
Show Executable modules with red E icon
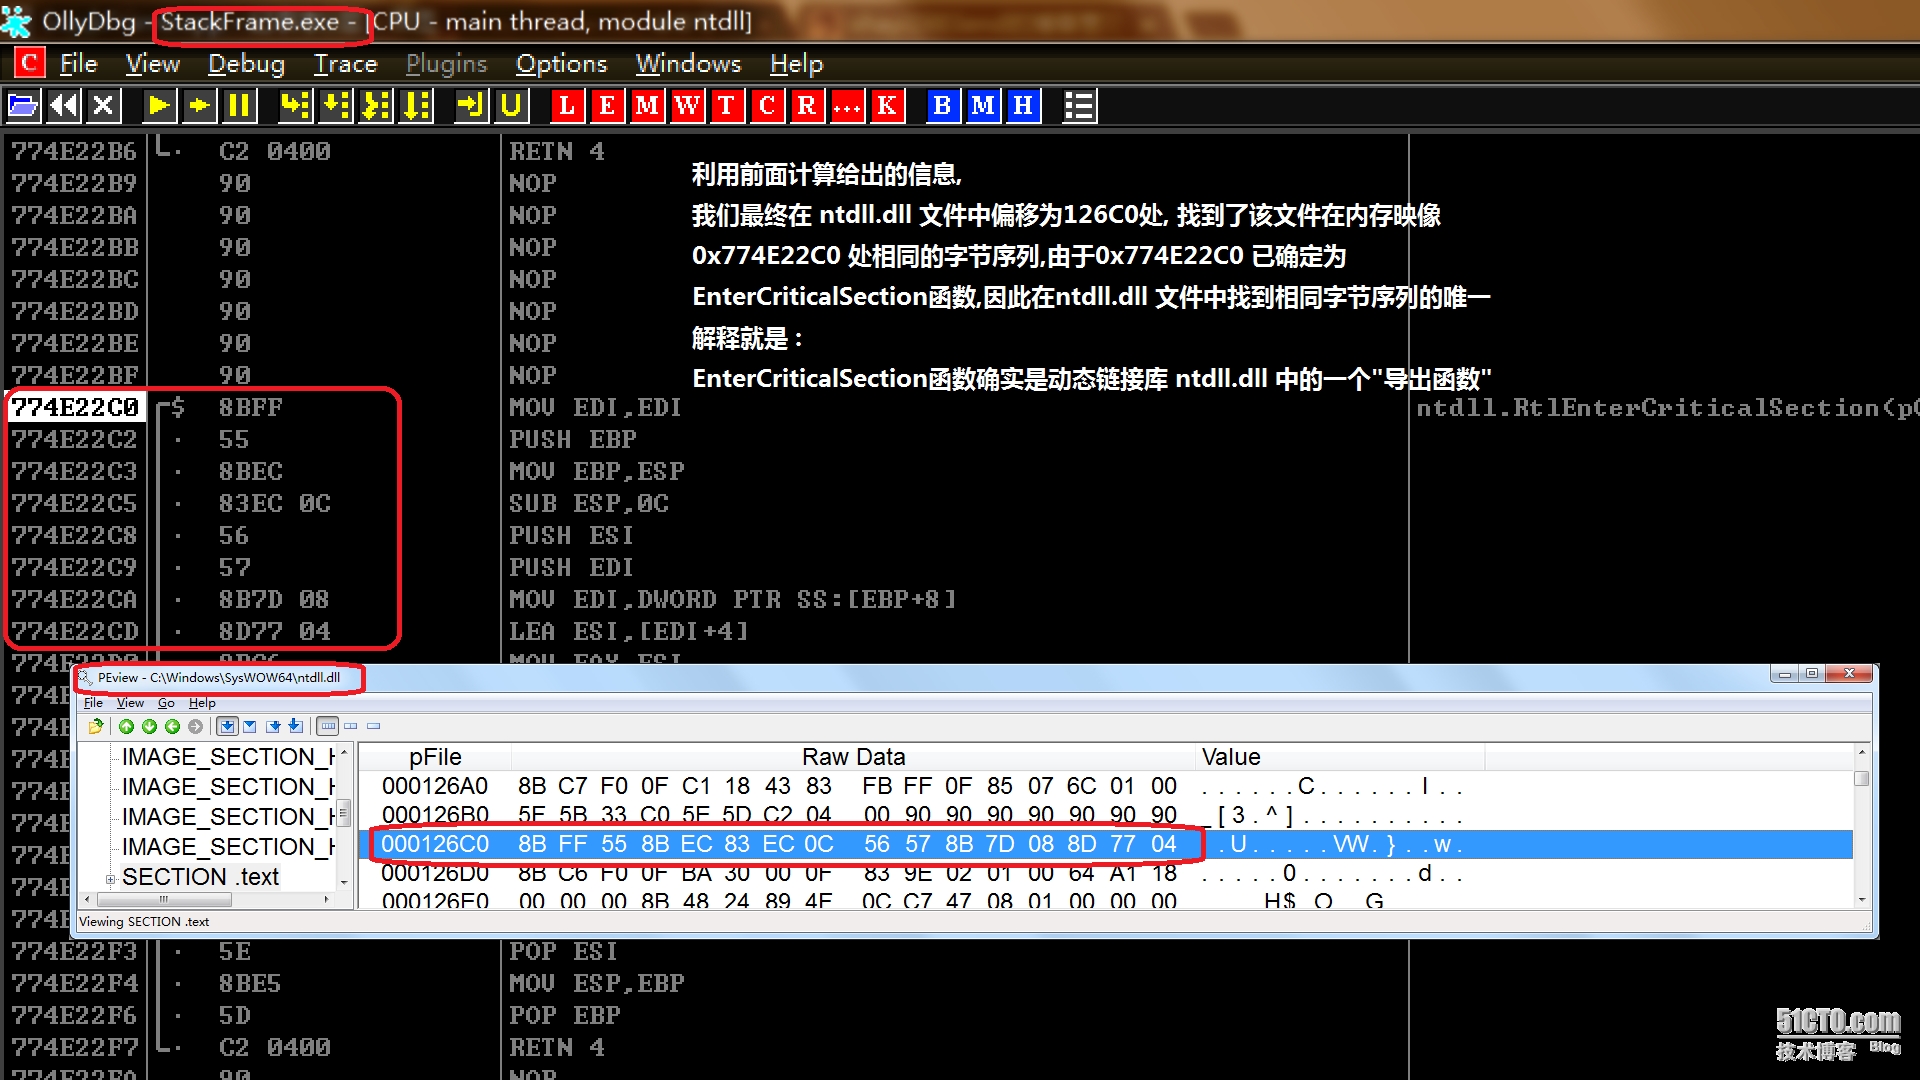click(607, 105)
